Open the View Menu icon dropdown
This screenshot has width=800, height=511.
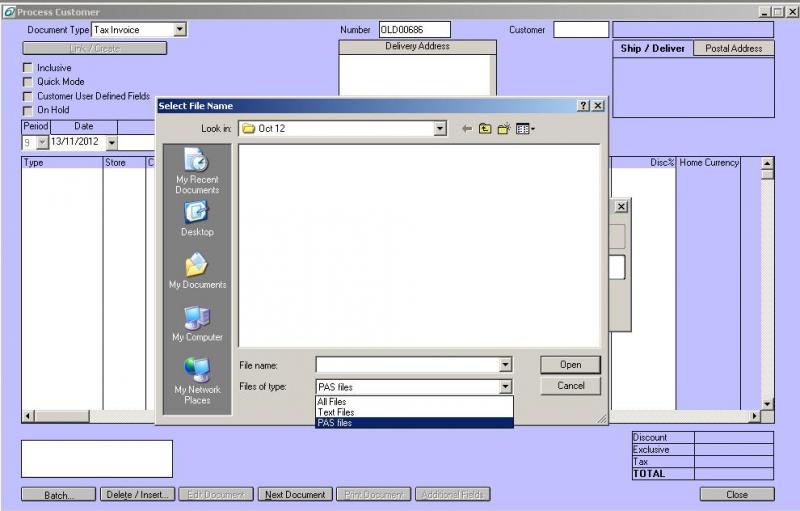tap(526, 129)
